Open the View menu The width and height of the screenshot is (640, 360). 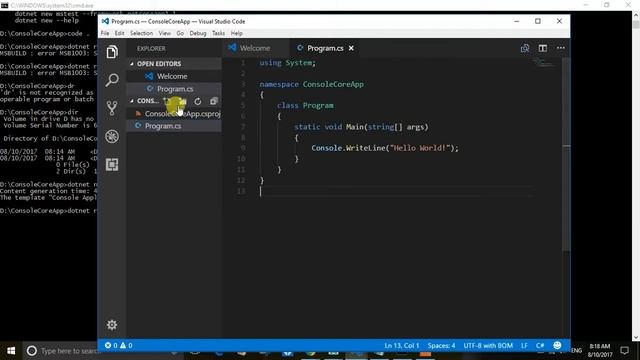164,33
